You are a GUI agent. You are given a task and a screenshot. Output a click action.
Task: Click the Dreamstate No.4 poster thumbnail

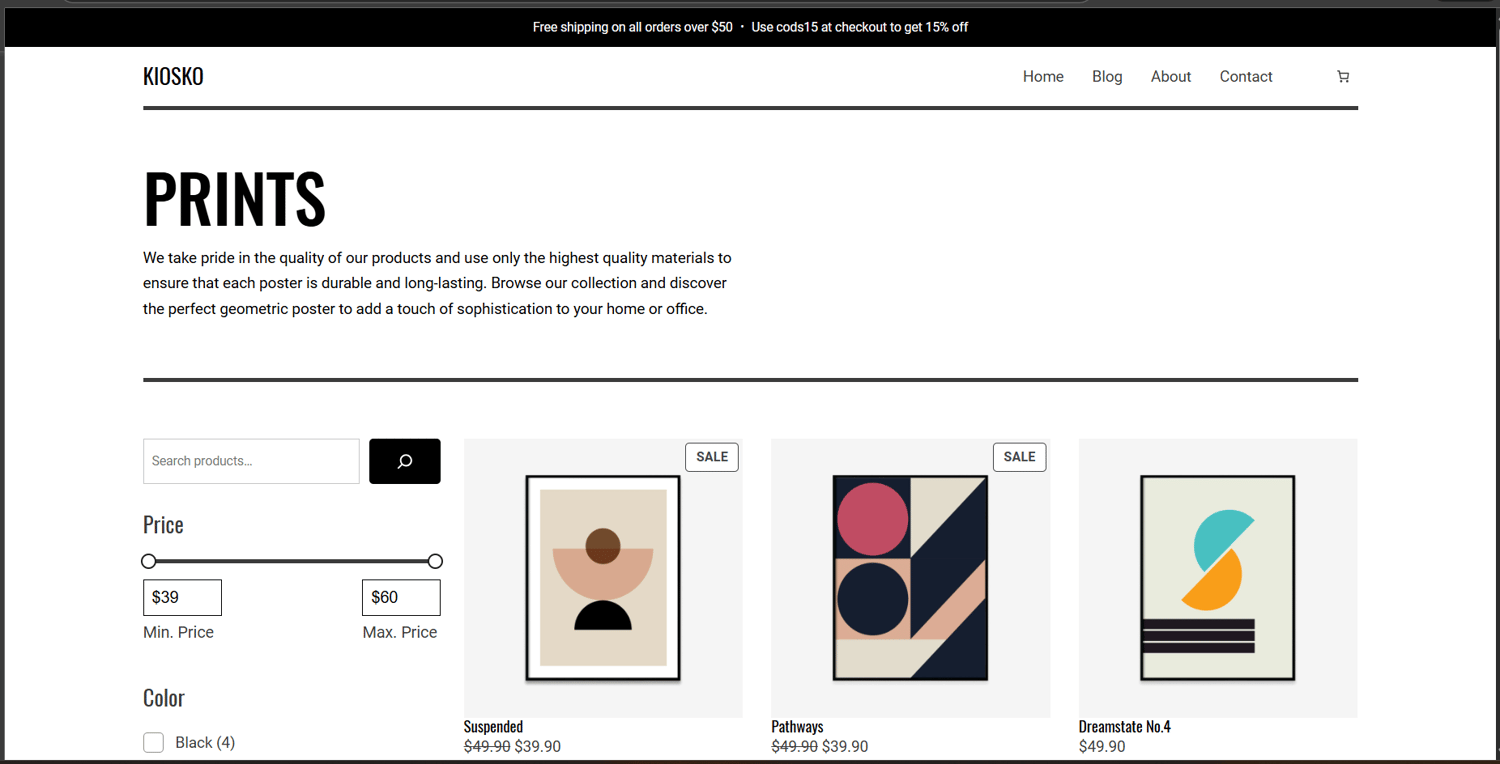(1217, 578)
